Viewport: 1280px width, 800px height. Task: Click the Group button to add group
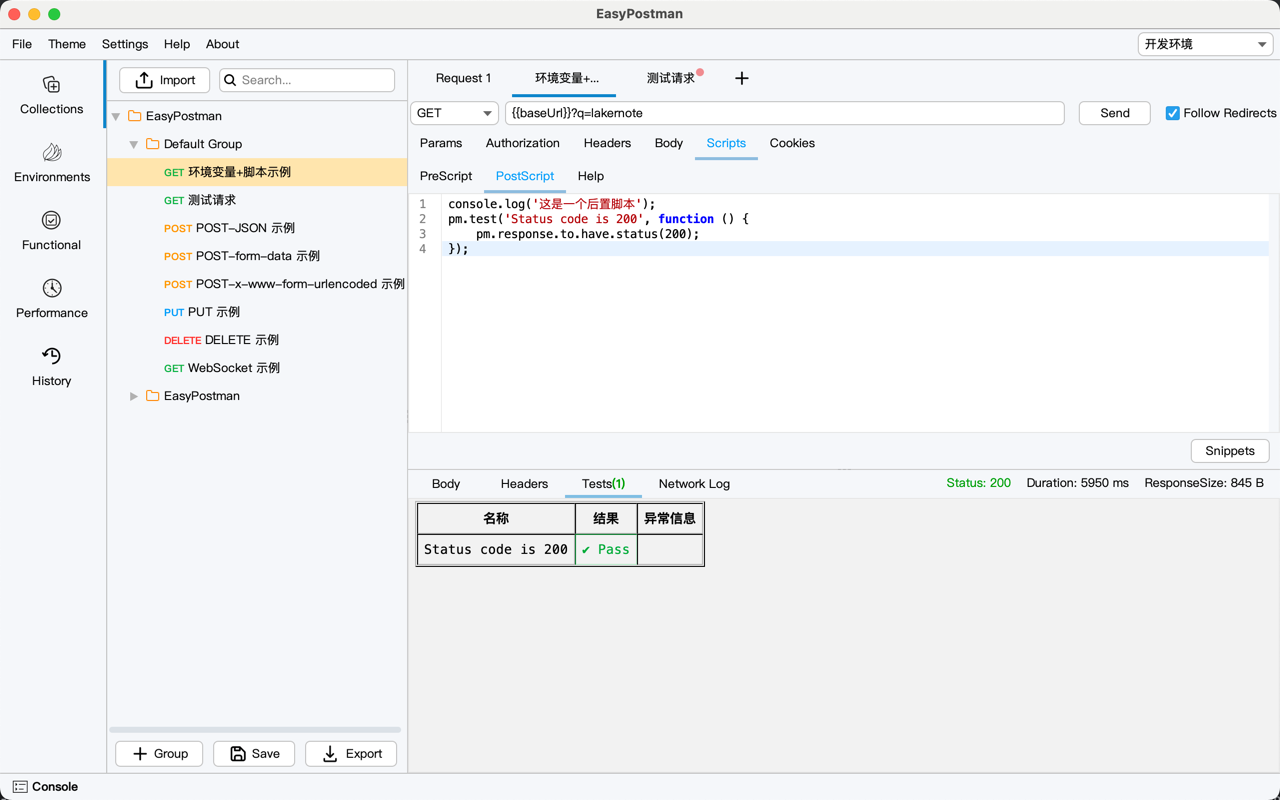pos(160,754)
